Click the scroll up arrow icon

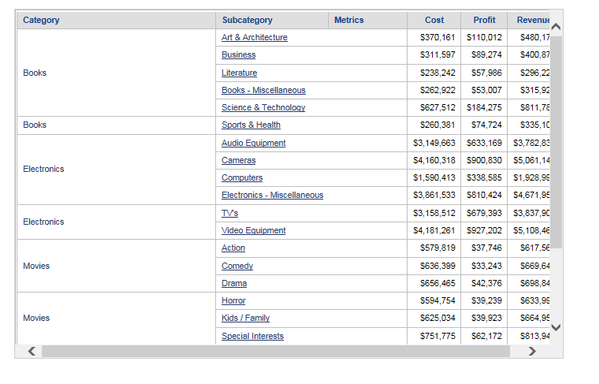(556, 26)
